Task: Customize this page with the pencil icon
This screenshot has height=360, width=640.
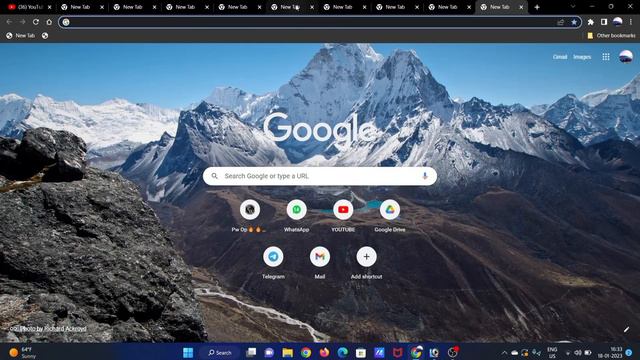Action: (x=626, y=329)
